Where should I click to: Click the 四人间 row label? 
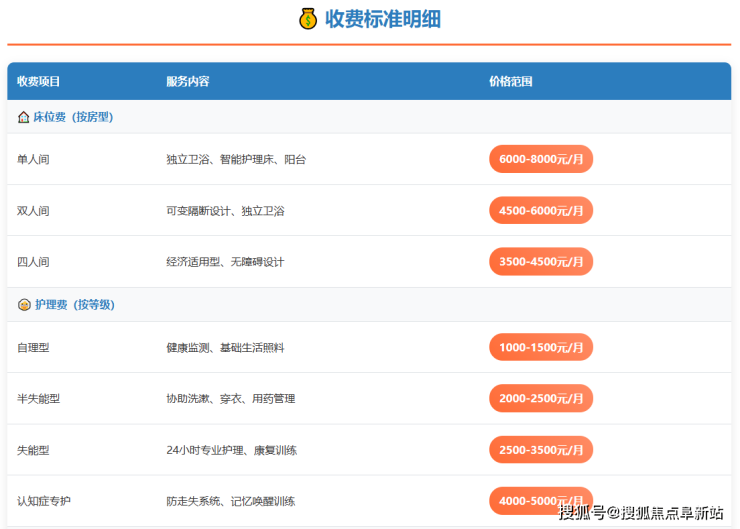(x=33, y=262)
